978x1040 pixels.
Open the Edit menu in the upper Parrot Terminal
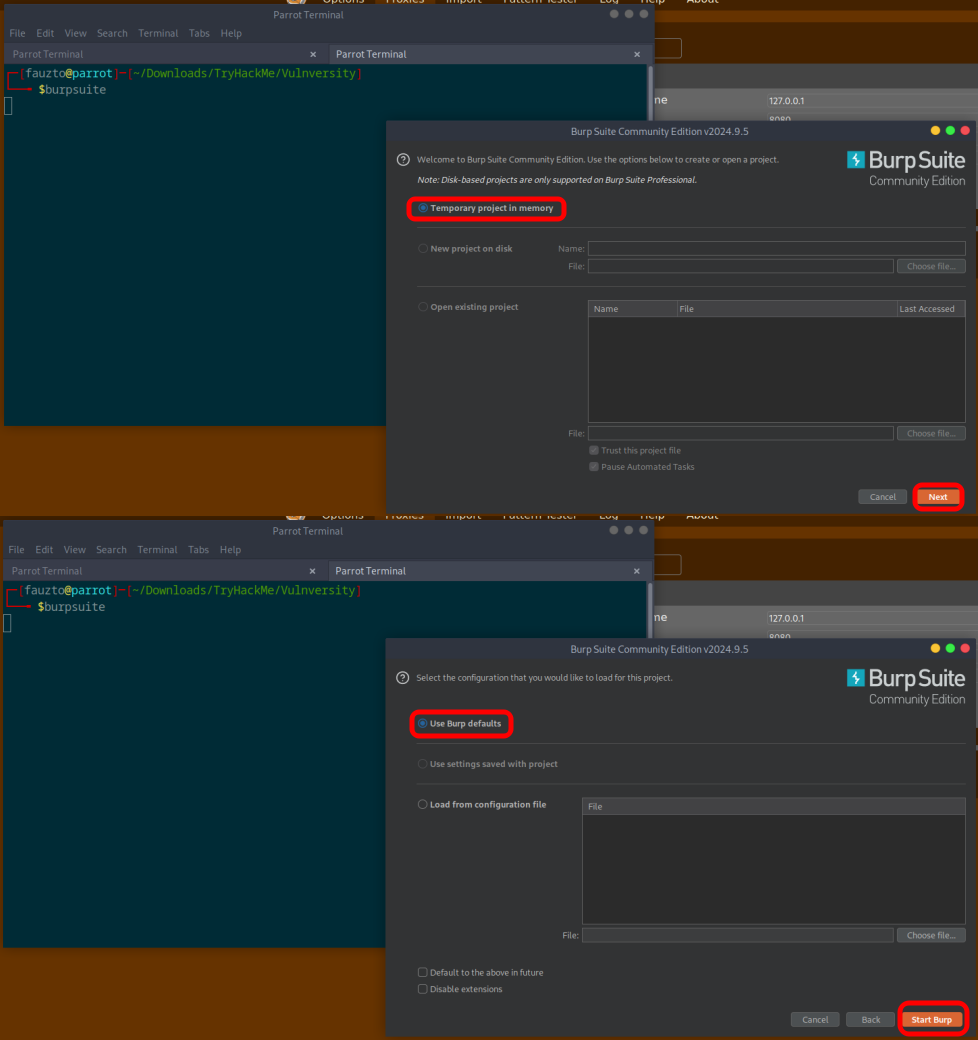click(45, 33)
